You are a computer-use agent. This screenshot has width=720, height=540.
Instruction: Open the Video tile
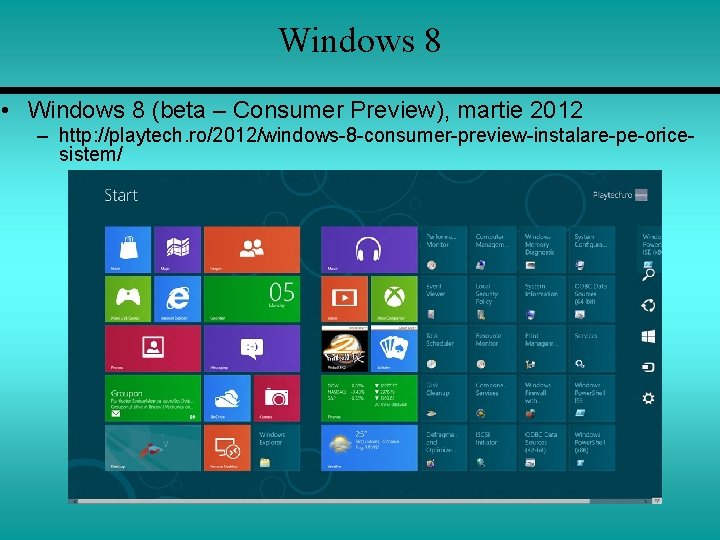pyautogui.click(x=344, y=299)
